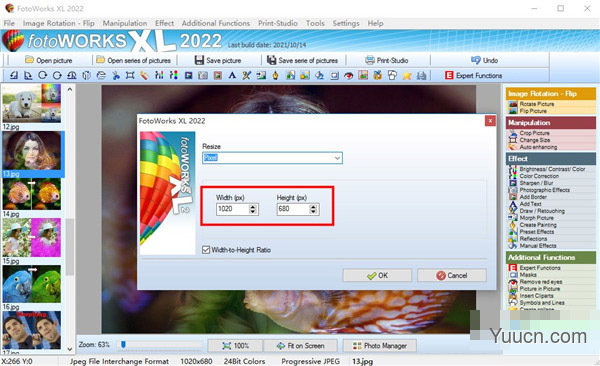Click the thumbnail list scrollbar down arrow

(x=70, y=349)
